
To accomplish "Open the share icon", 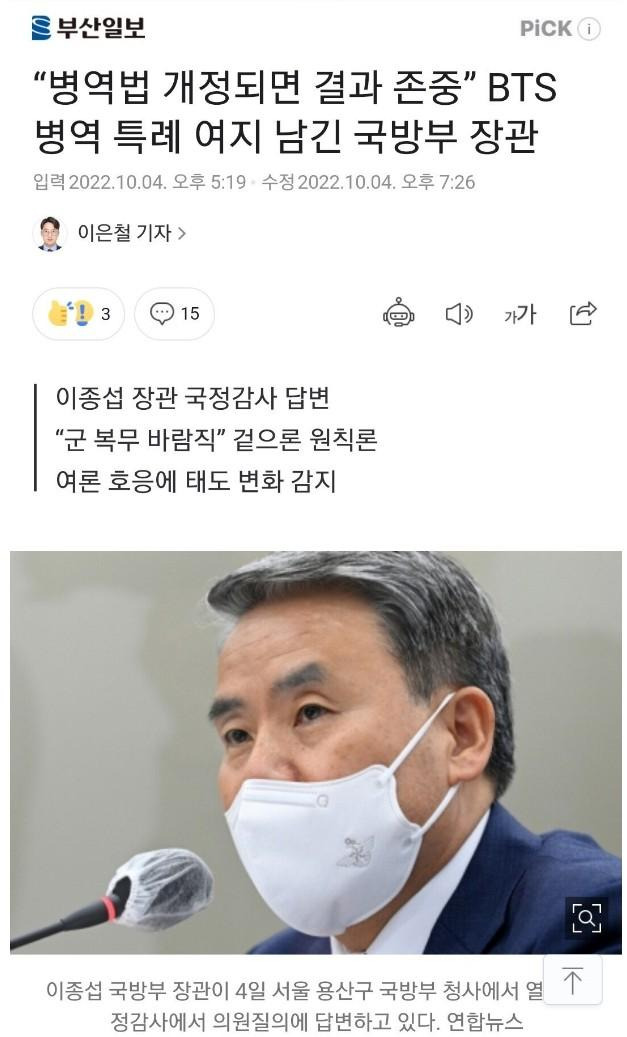I will 583,313.
